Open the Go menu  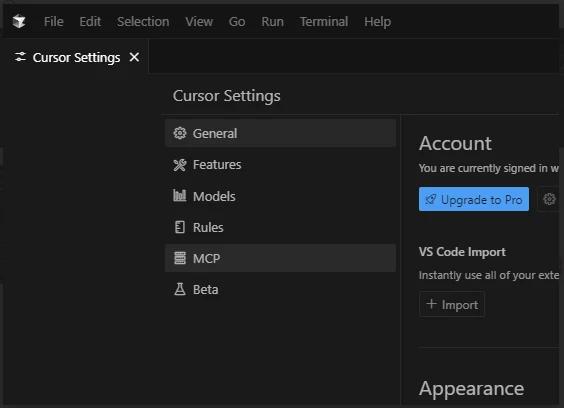pos(237,22)
